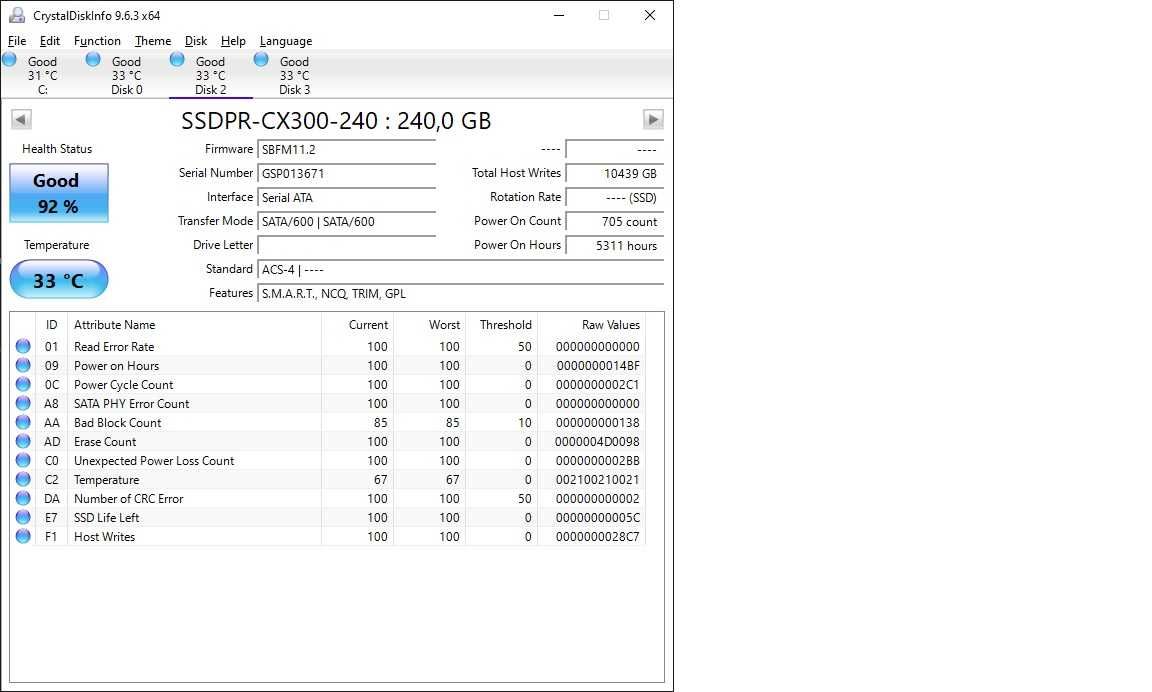Click the Standard field ACS-4
This screenshot has width=1152, height=692.
point(461,270)
